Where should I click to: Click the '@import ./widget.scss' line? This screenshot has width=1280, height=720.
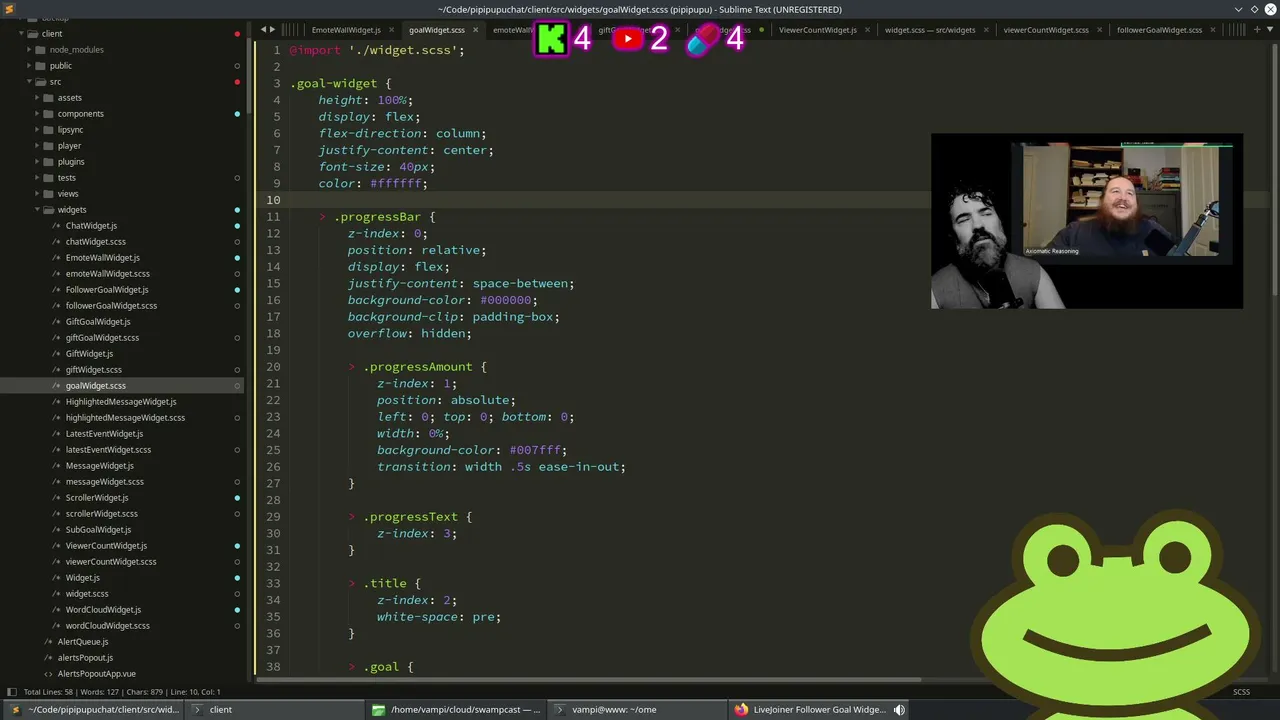[377, 50]
